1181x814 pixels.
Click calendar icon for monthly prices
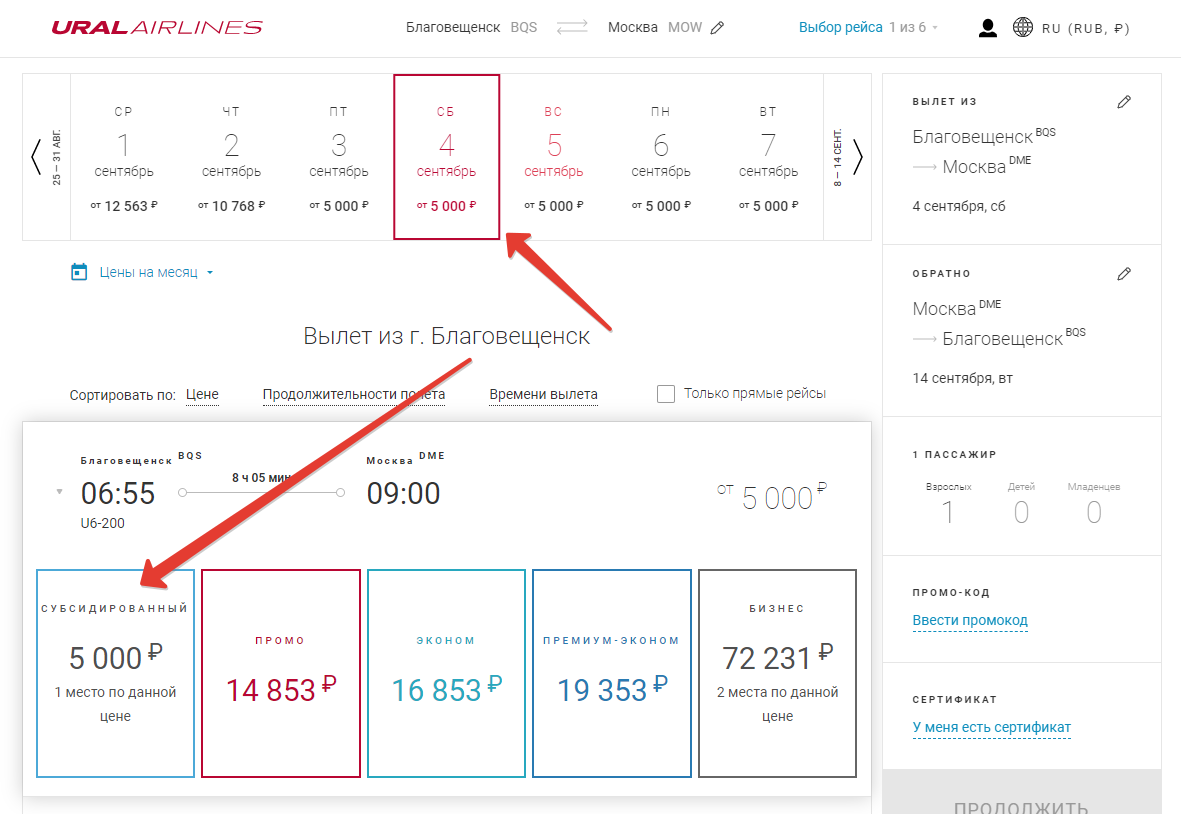[x=80, y=272]
